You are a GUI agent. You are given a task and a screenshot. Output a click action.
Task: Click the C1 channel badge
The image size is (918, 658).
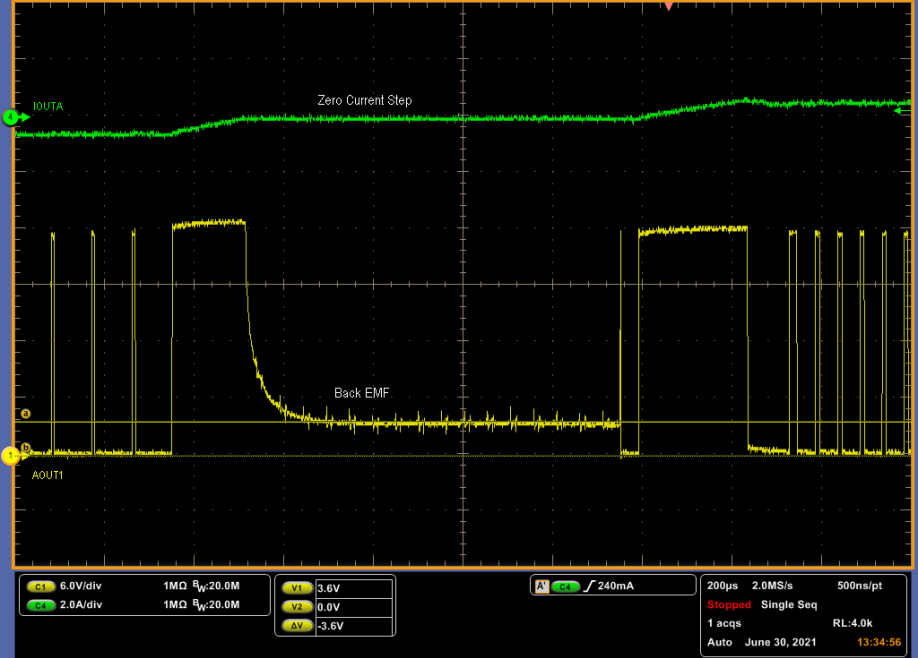pos(40,587)
